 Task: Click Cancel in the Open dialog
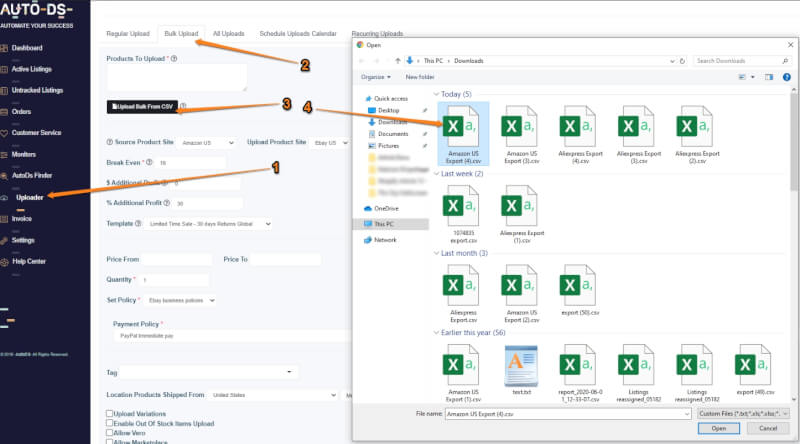[768, 429]
